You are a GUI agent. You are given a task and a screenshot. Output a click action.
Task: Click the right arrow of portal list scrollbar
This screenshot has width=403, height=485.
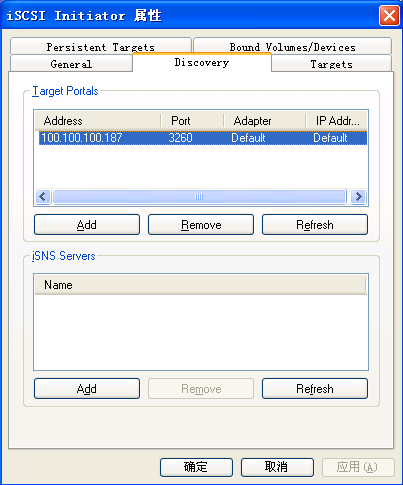tap(359, 196)
